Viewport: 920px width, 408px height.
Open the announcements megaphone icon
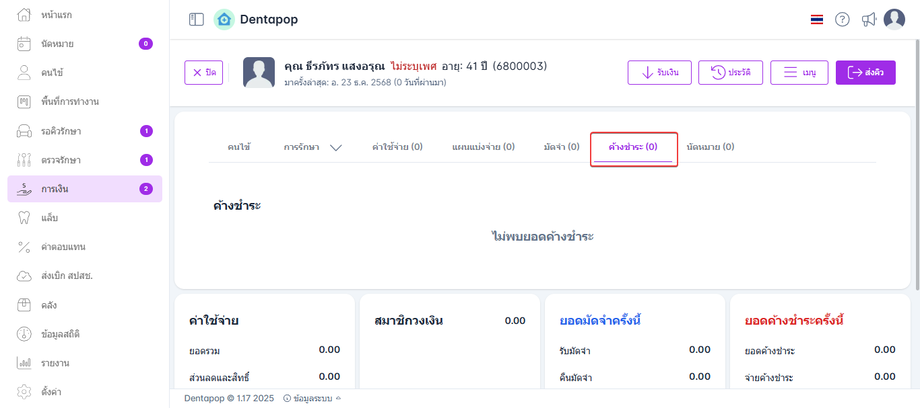point(869,20)
